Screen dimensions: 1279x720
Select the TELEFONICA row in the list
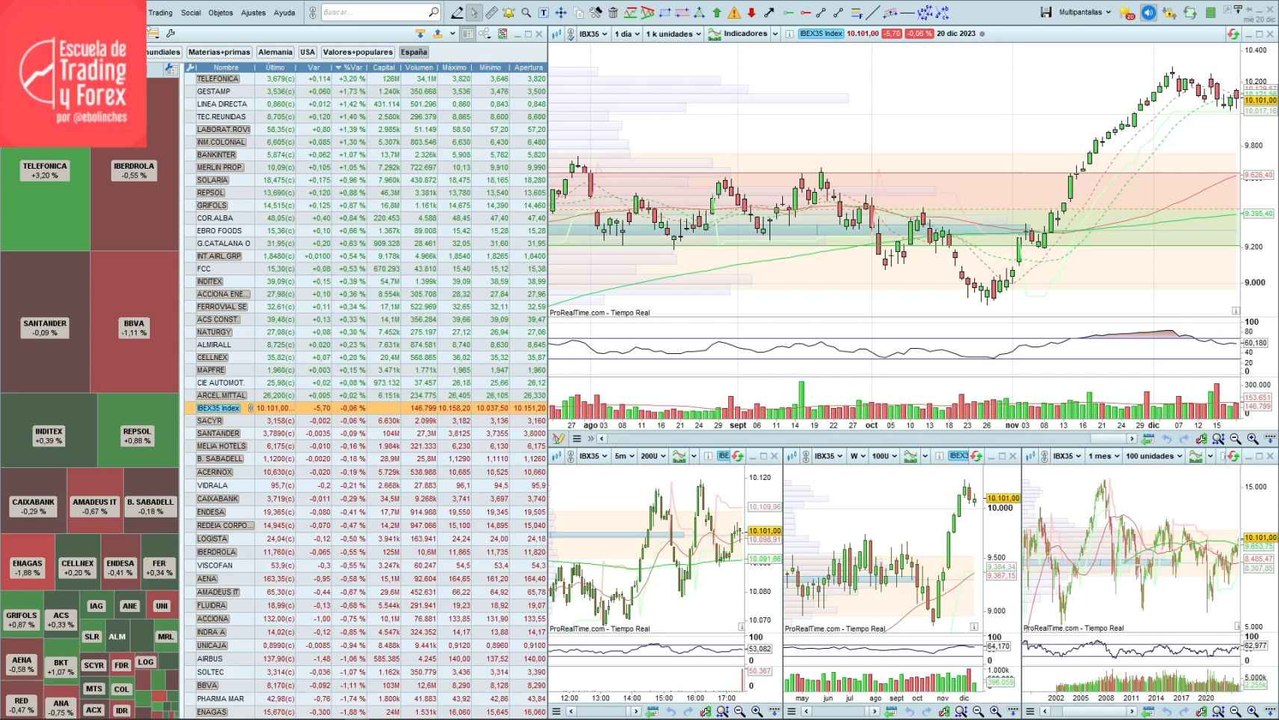tap(365, 78)
